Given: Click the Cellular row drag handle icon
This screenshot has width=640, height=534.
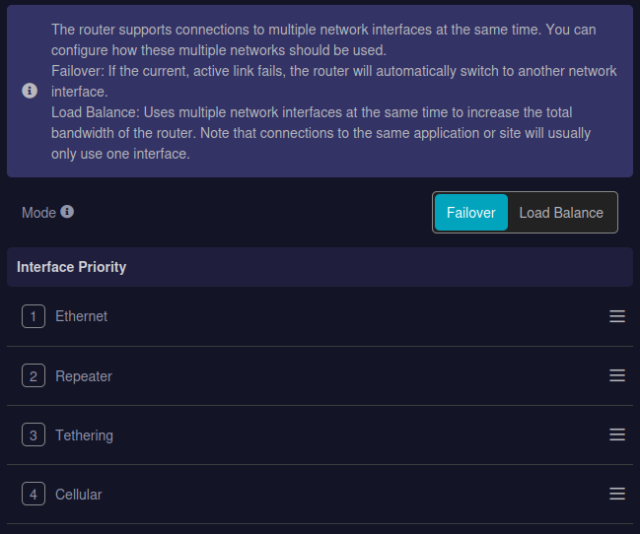Looking at the screenshot, I should (617, 494).
